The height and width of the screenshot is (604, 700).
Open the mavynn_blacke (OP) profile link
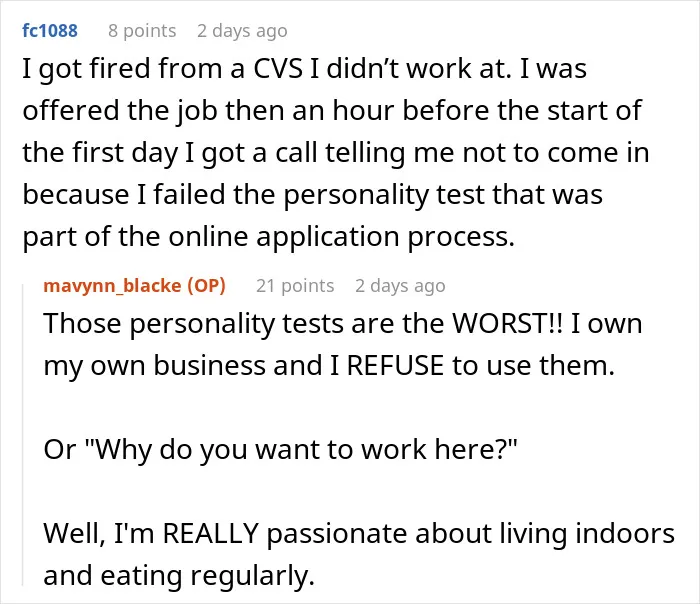pos(134,286)
